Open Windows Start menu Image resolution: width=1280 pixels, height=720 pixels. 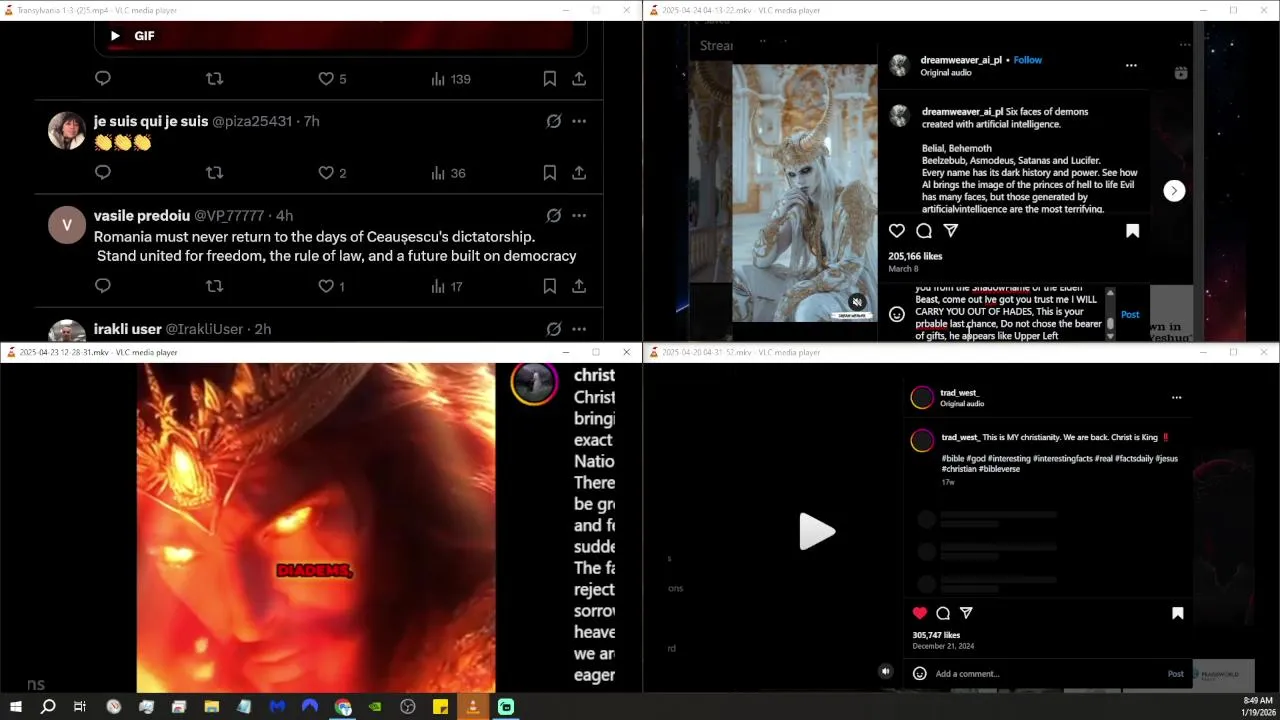pos(15,707)
